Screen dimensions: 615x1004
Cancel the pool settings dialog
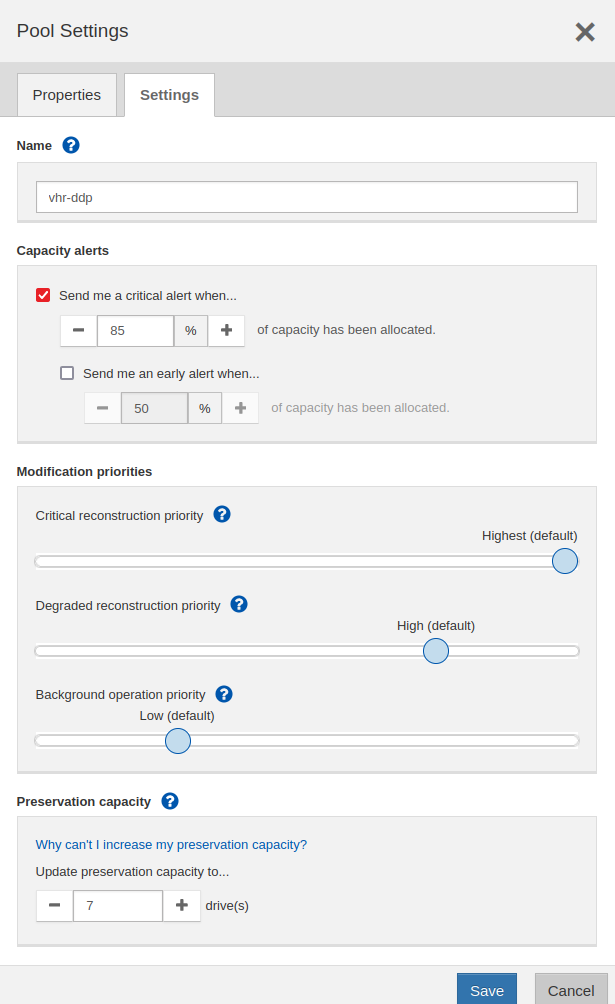571,990
